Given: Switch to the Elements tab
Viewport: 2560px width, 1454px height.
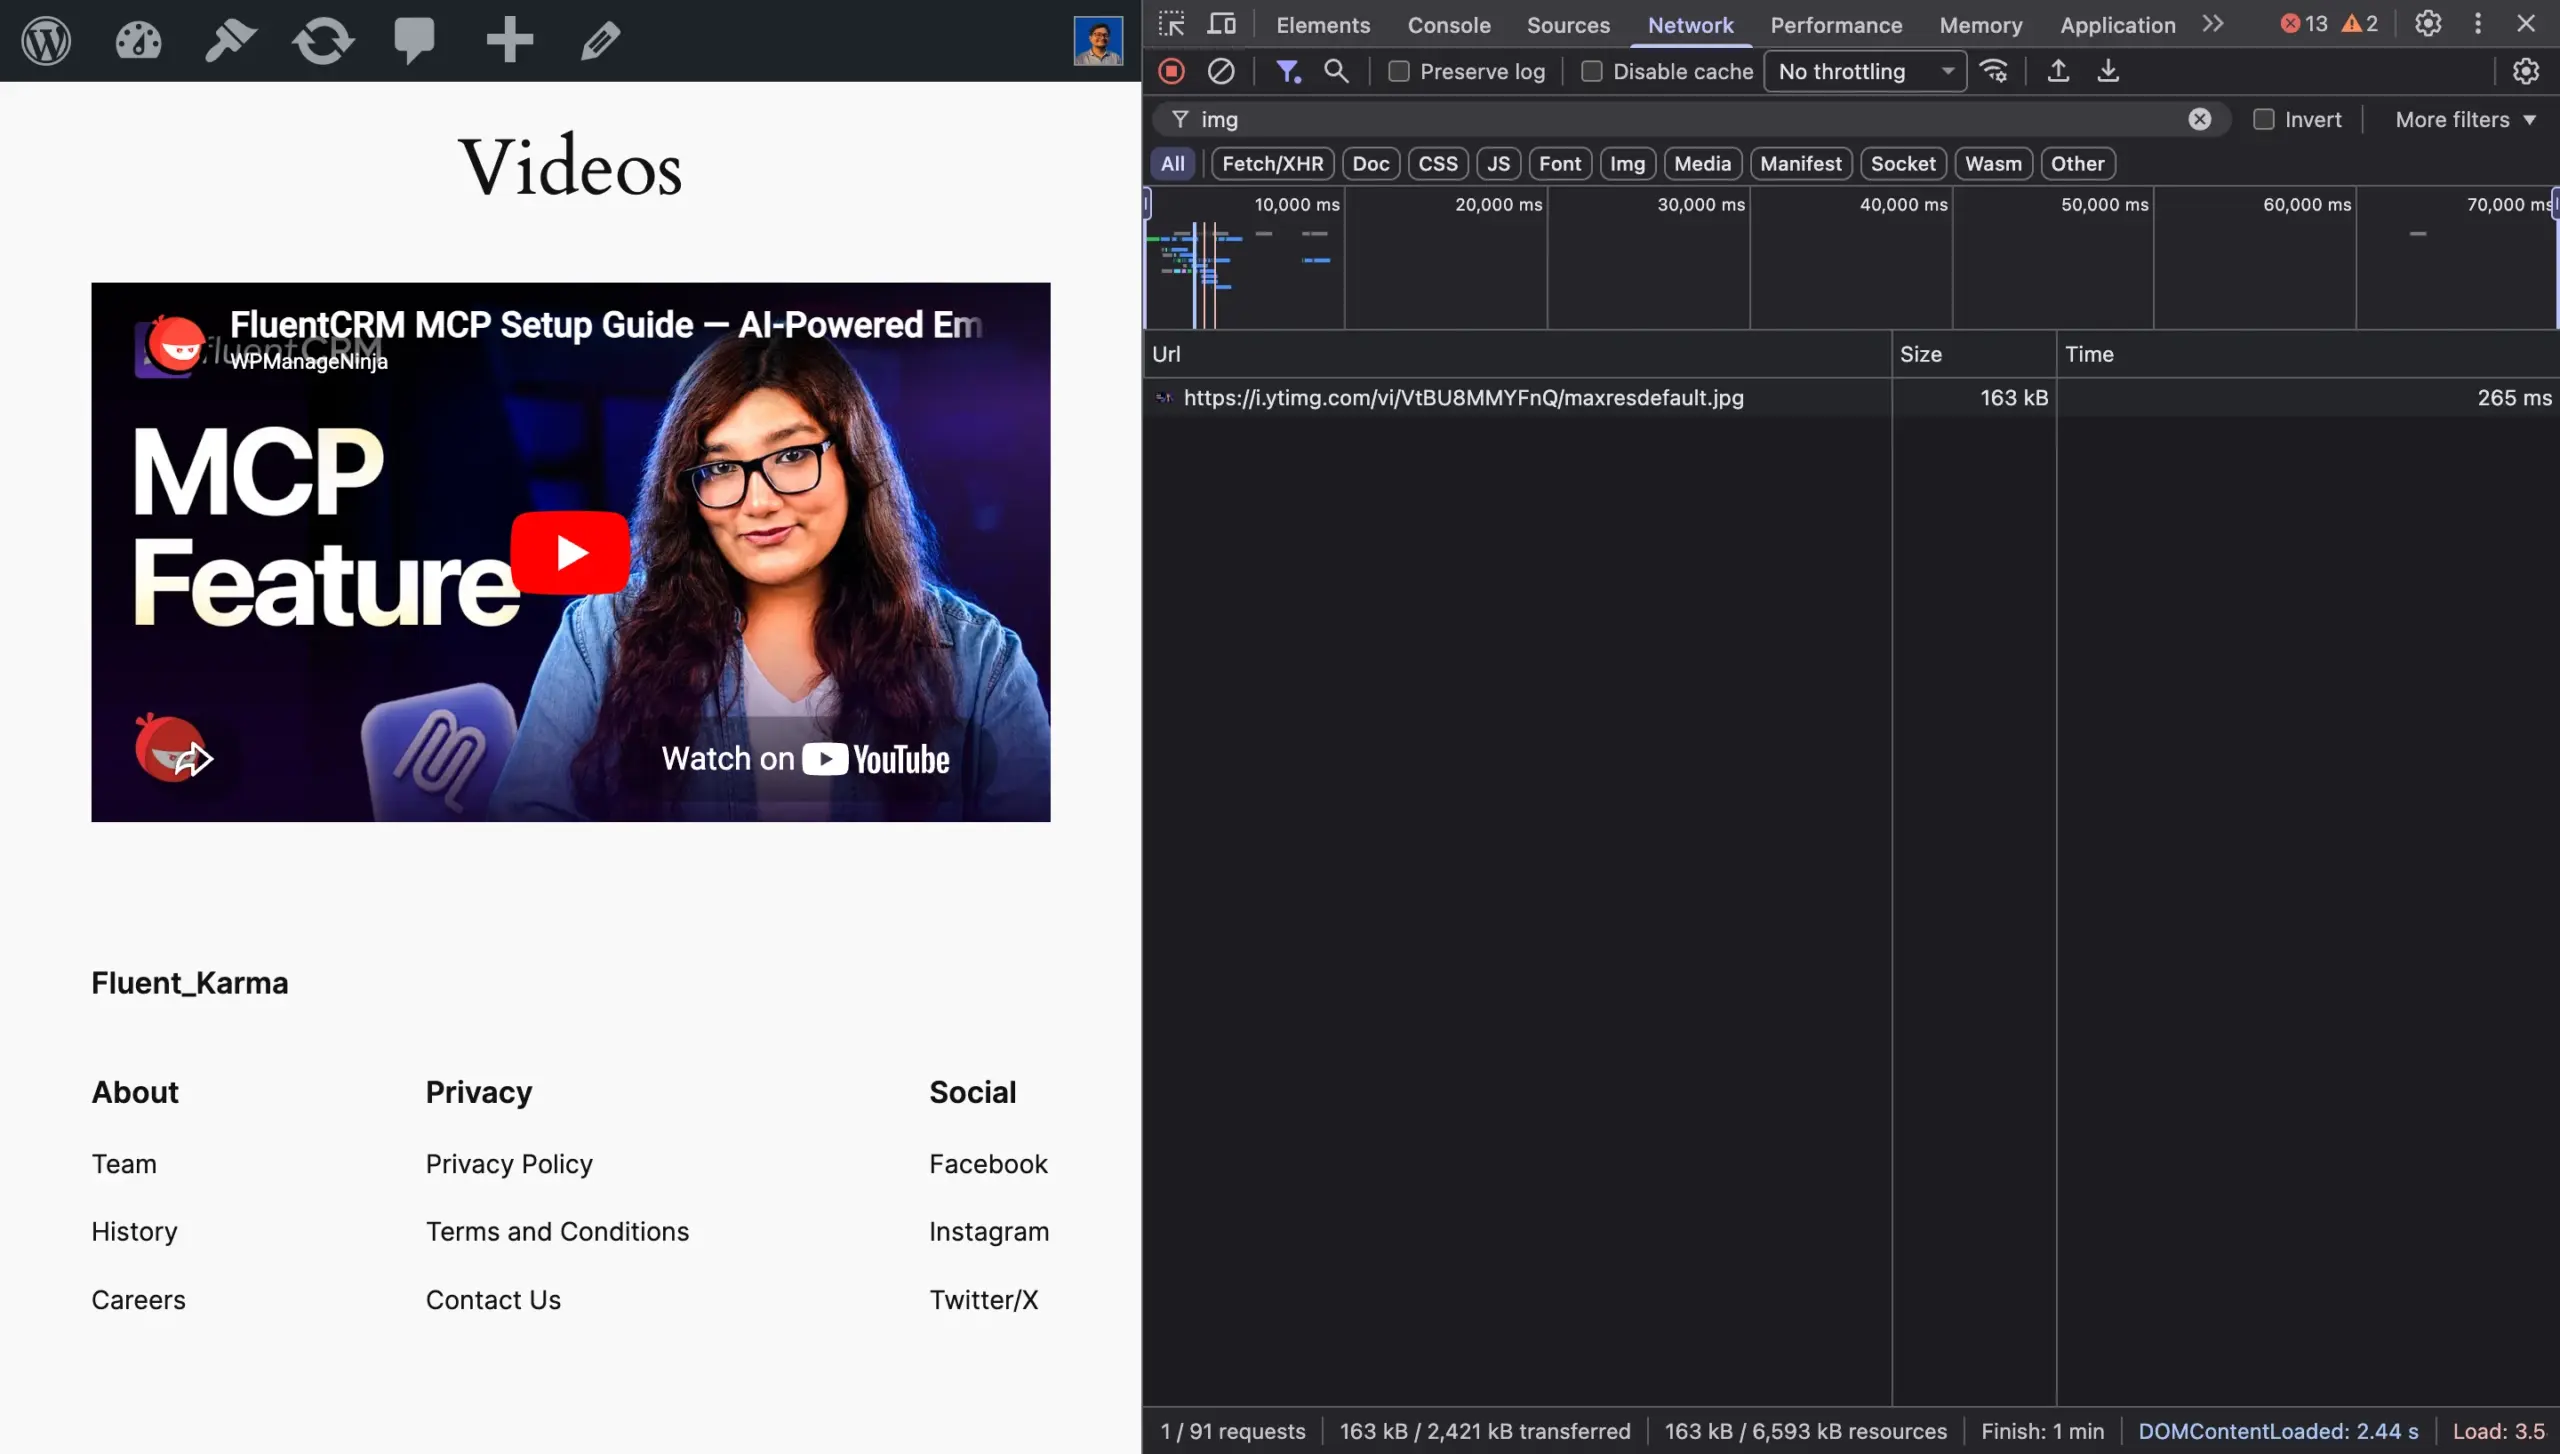Looking at the screenshot, I should pyautogui.click(x=1323, y=25).
